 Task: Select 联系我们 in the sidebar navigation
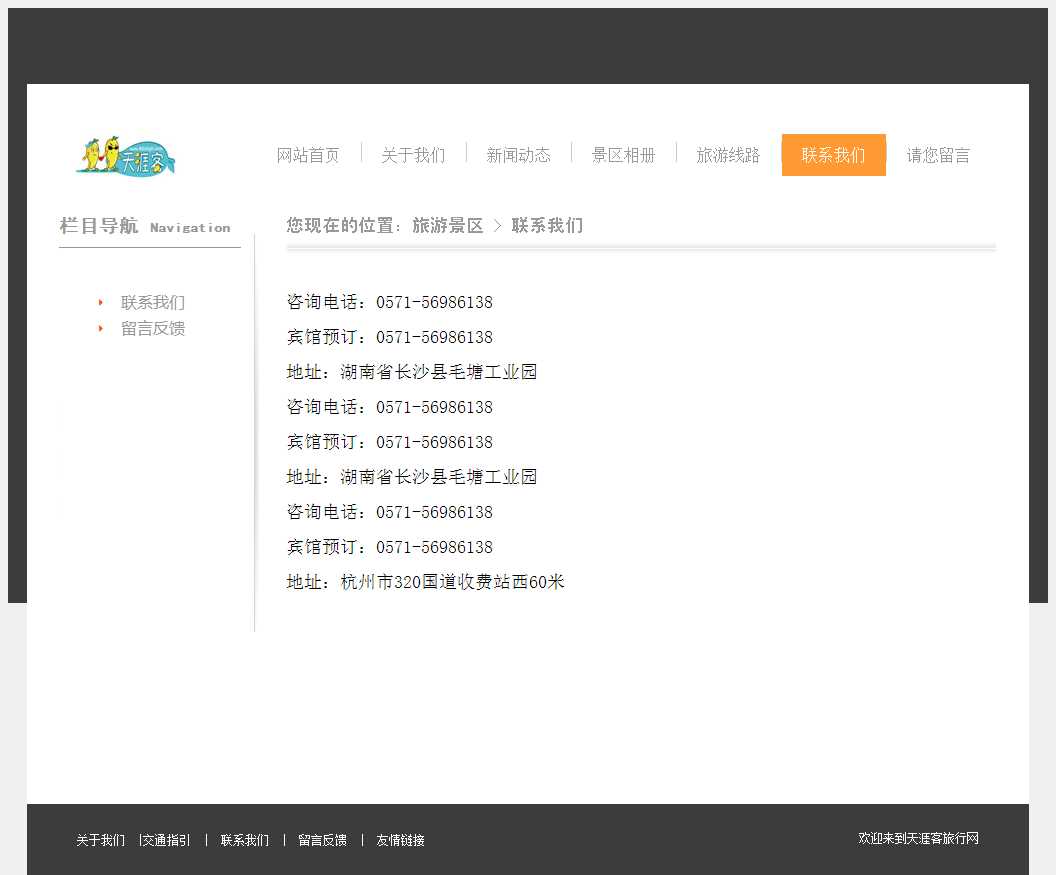point(153,302)
